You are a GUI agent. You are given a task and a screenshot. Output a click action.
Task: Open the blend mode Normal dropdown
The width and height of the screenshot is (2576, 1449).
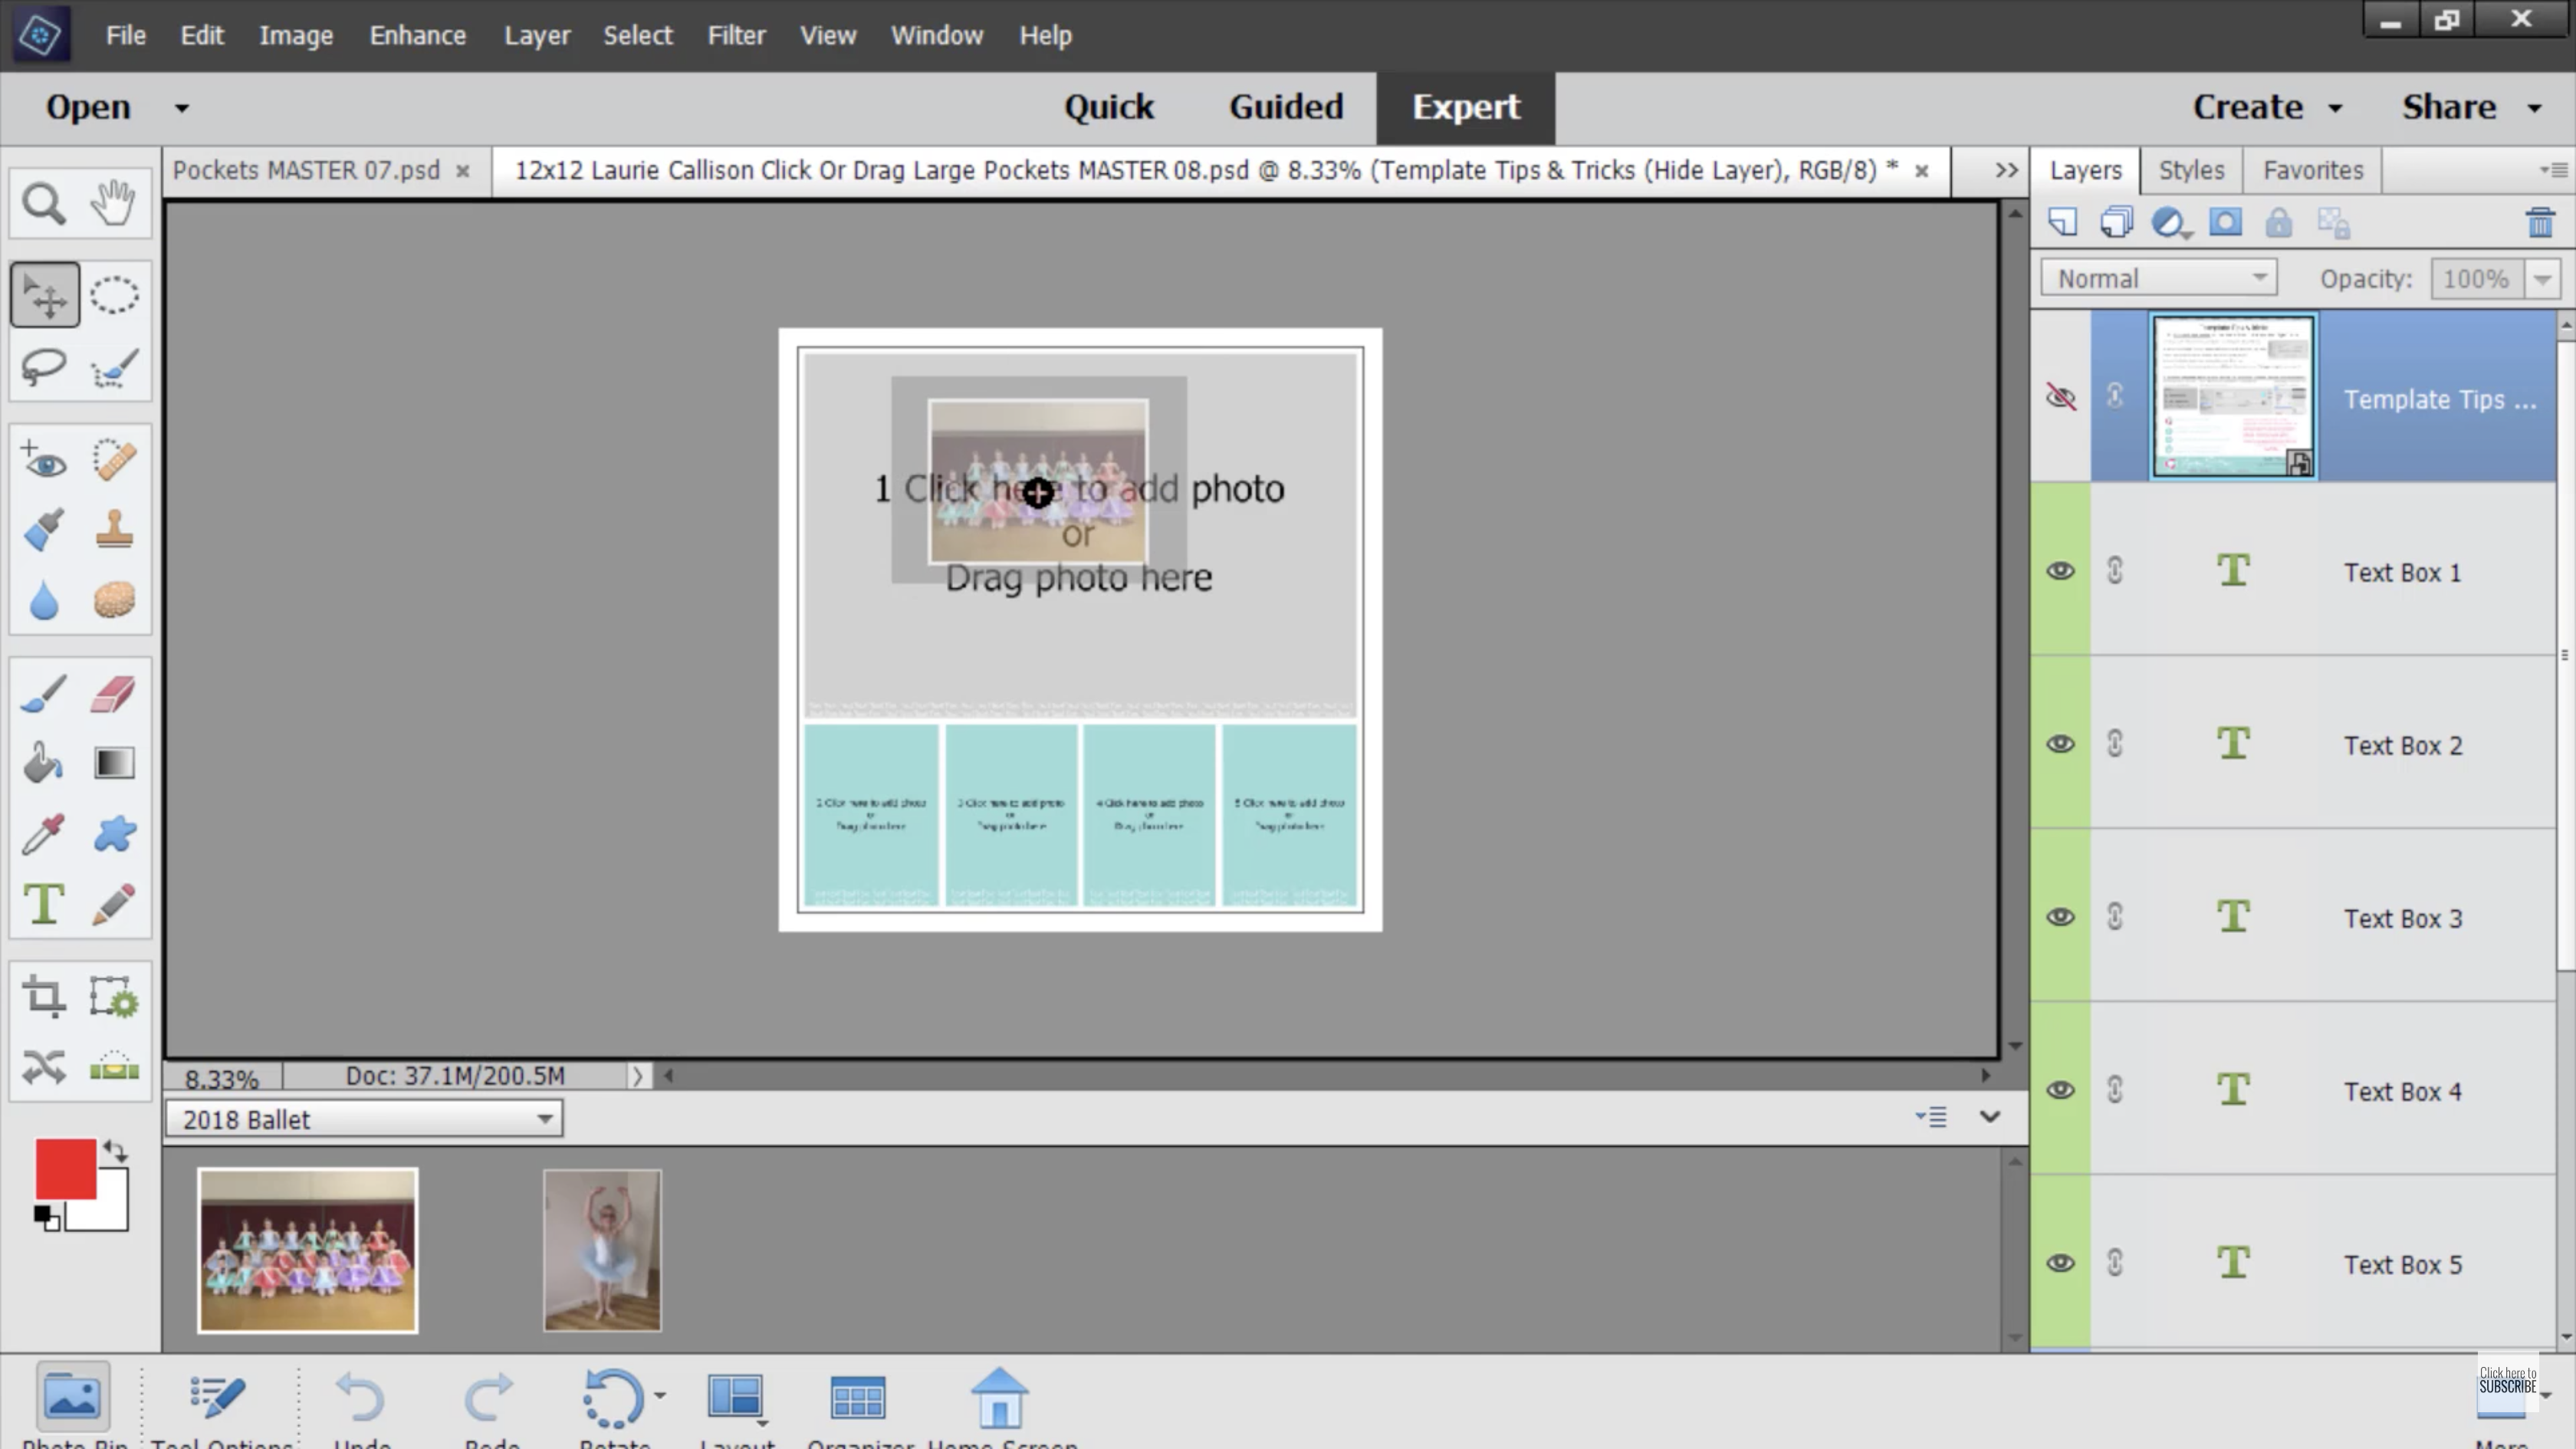point(2159,278)
